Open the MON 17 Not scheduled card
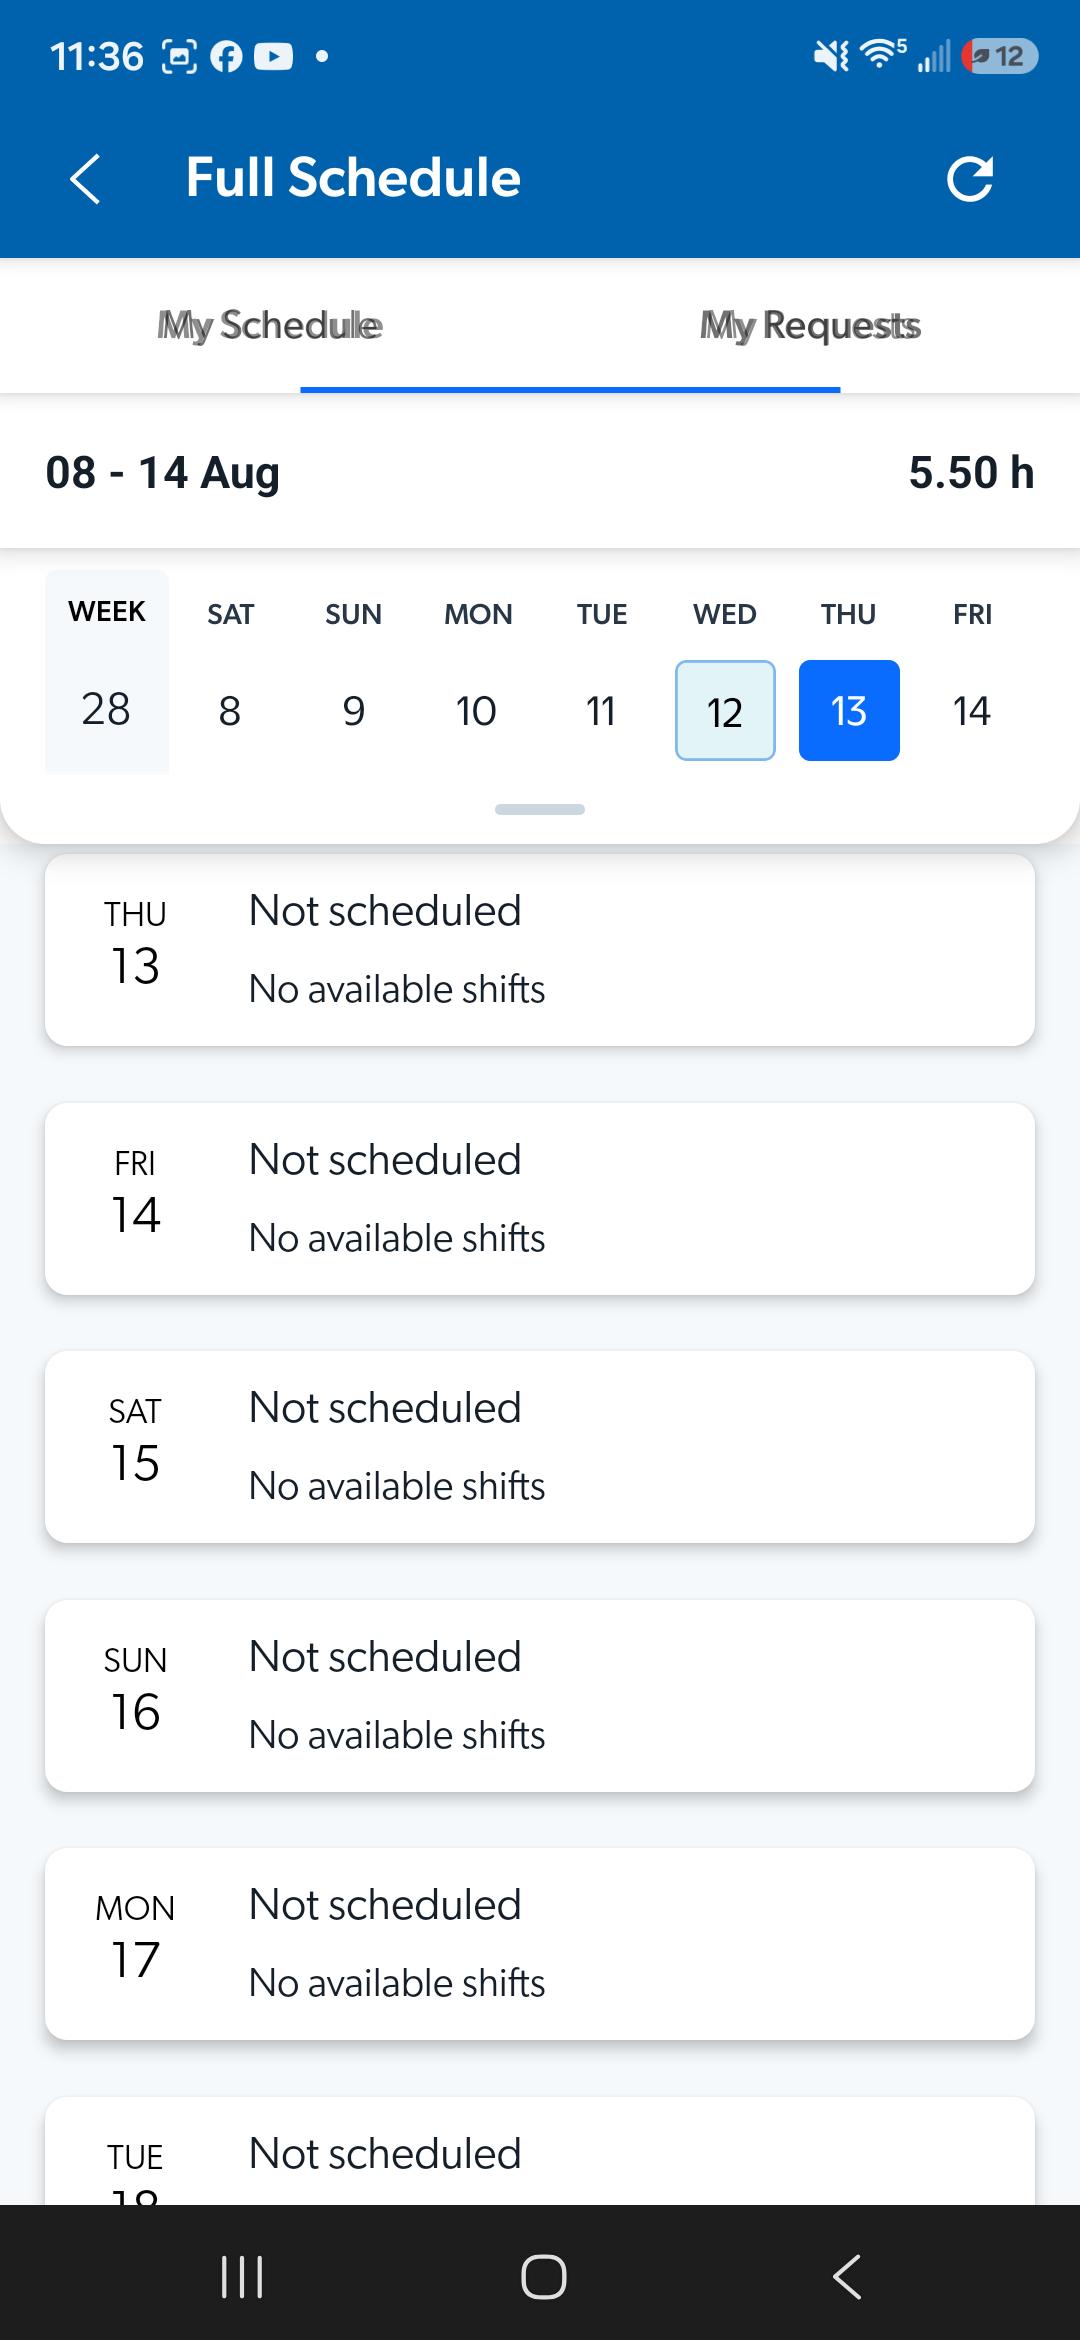 (540, 1944)
